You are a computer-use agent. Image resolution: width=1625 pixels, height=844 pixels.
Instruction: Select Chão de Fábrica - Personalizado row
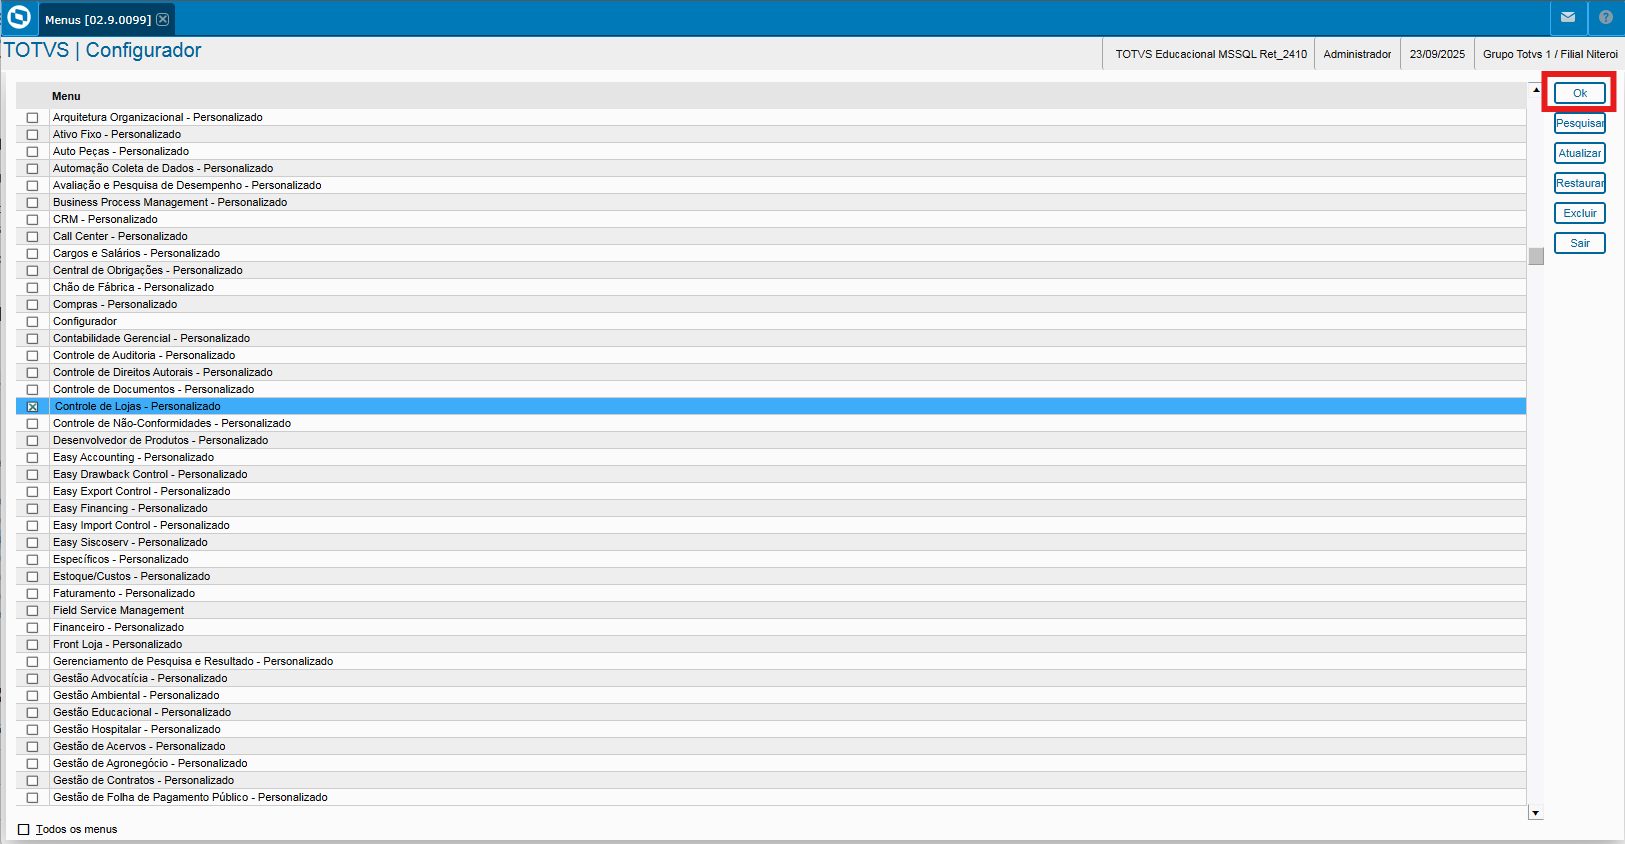tap(771, 288)
